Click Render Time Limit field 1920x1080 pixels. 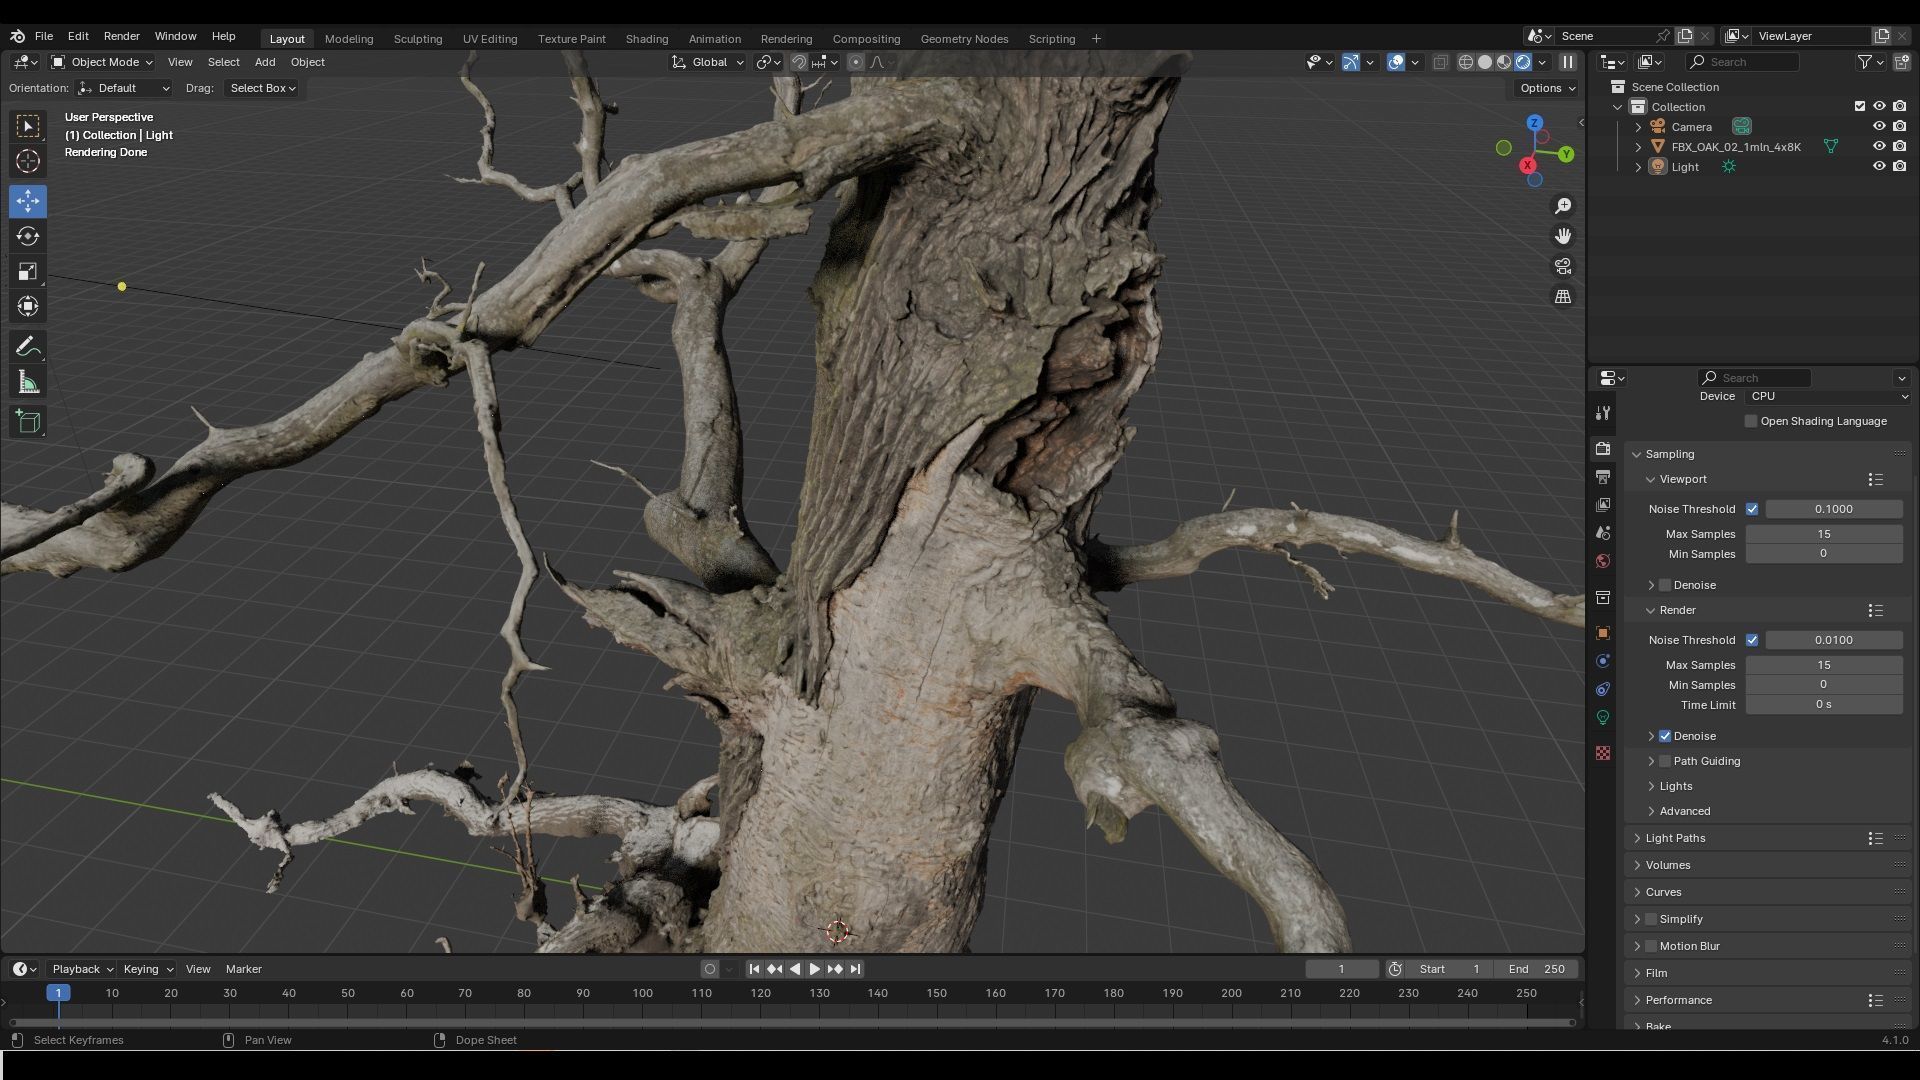pos(1823,705)
